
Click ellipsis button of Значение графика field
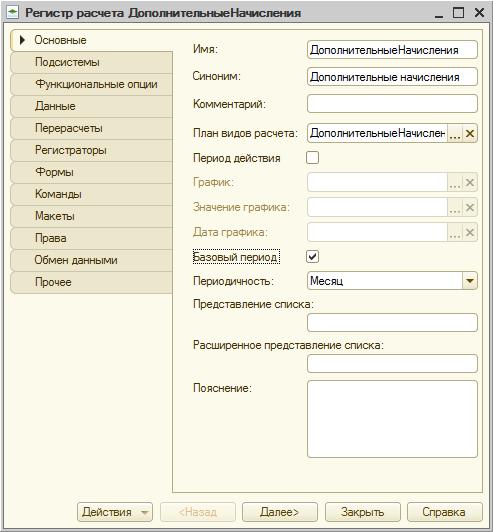point(455,208)
